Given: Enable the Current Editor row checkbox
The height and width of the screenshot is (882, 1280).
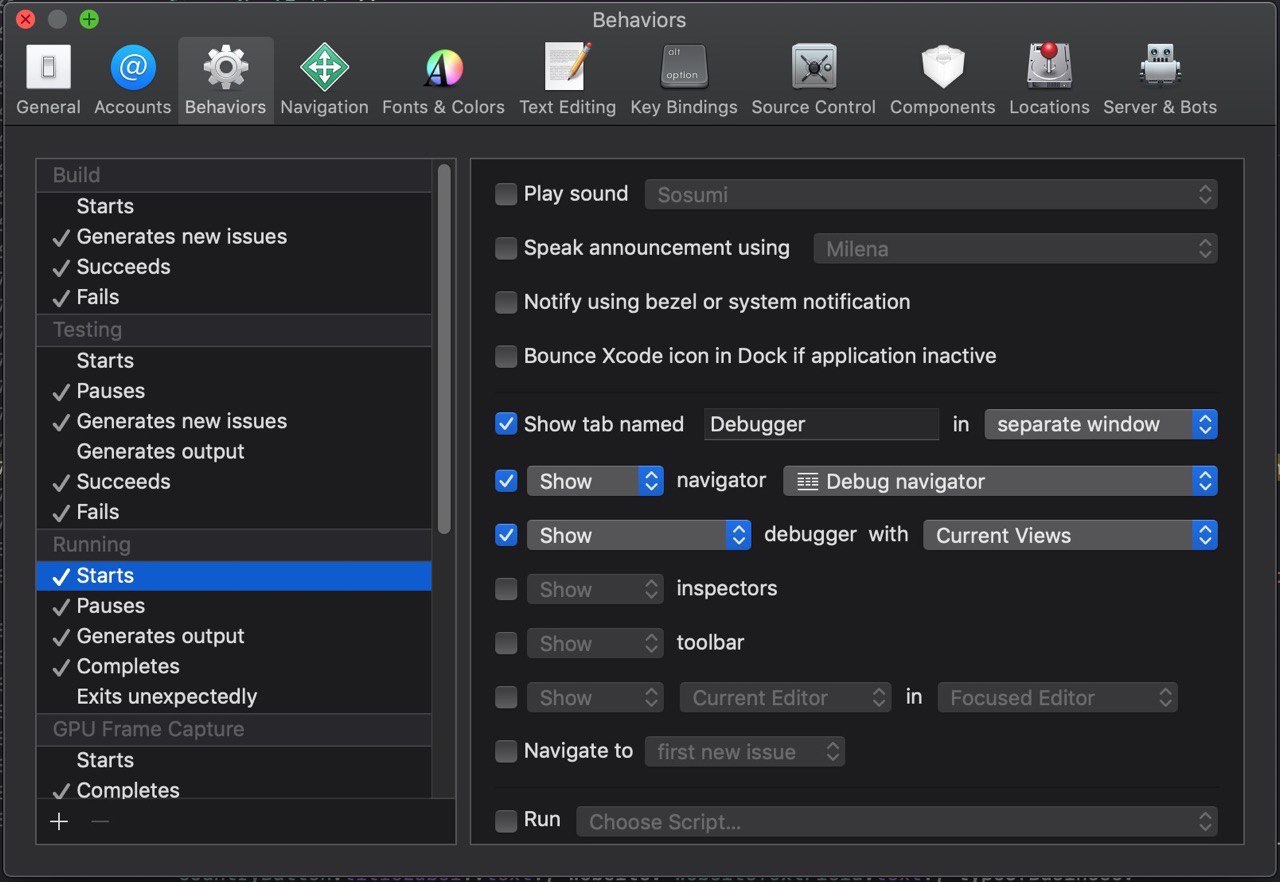Looking at the screenshot, I should tap(506, 697).
